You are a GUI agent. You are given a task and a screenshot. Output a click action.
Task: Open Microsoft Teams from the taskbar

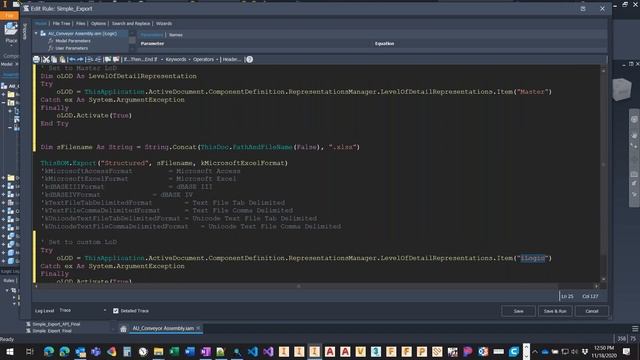click(x=96, y=351)
